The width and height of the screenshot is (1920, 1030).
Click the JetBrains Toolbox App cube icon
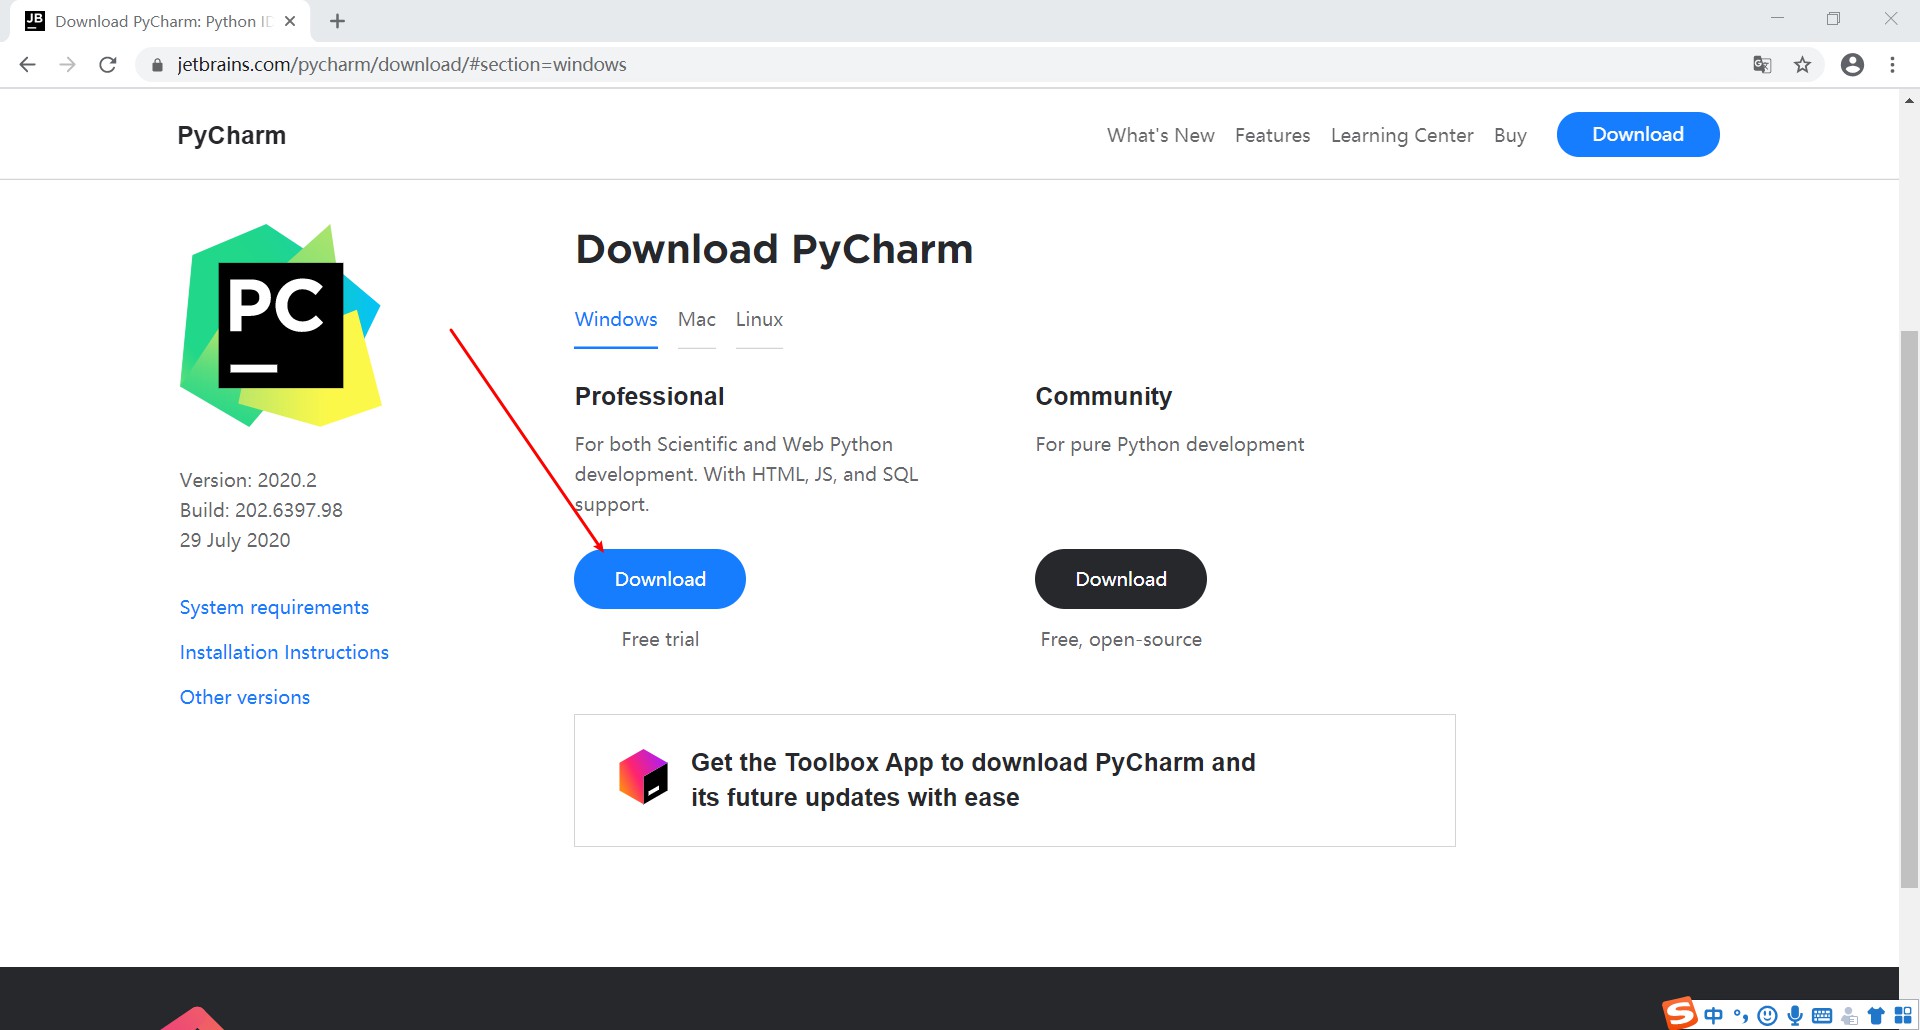pos(643,777)
